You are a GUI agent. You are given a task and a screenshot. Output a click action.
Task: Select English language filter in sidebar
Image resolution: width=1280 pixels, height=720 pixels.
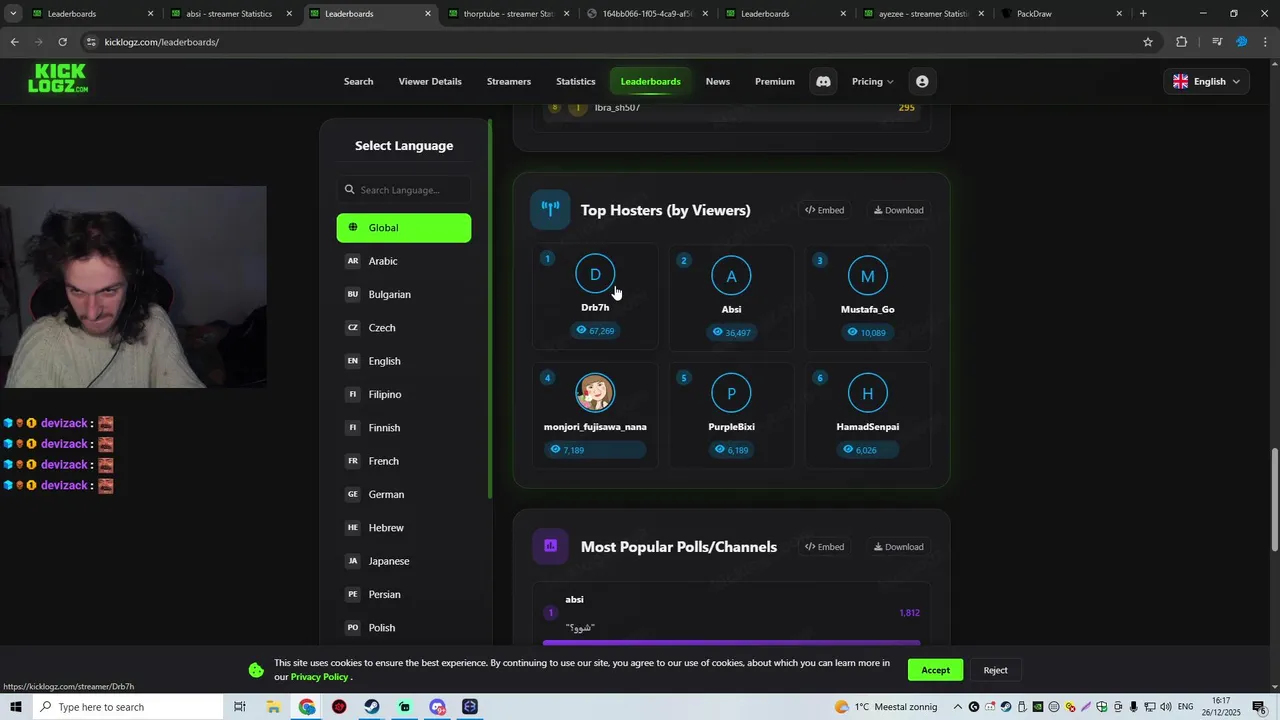pyautogui.click(x=404, y=361)
